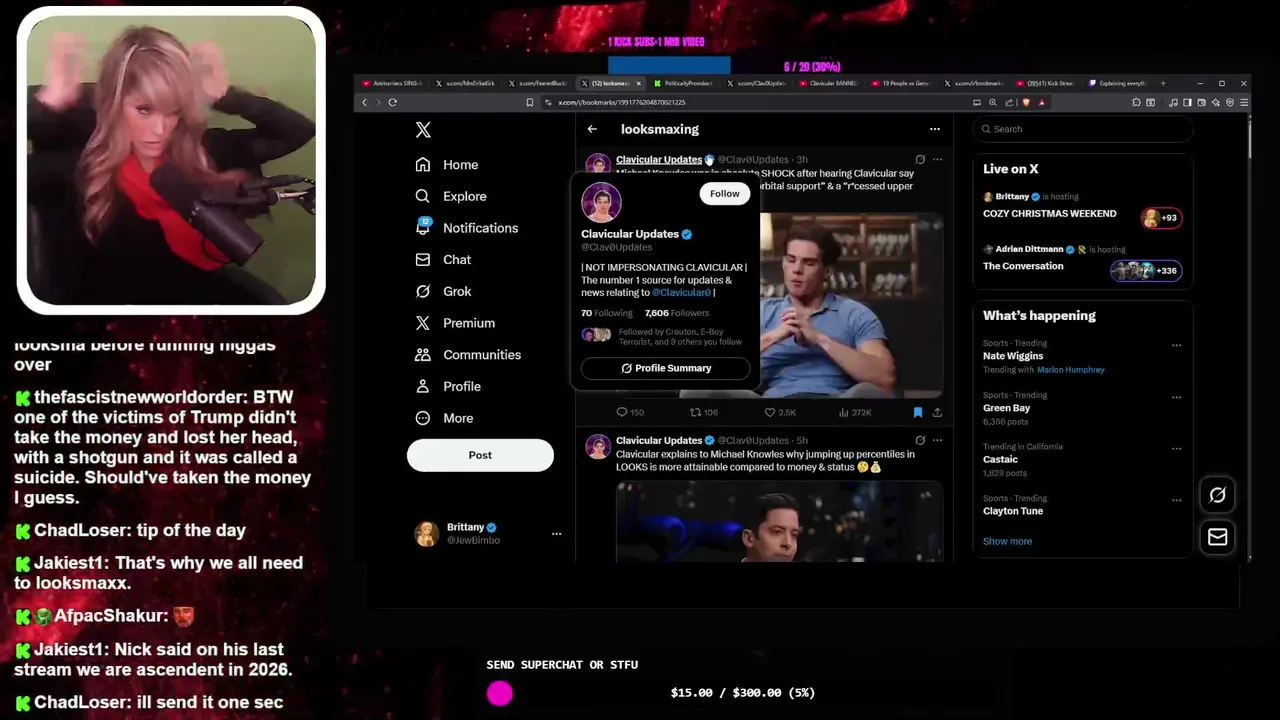Click the 70 Following count
This screenshot has width=1280, height=720.
point(606,313)
